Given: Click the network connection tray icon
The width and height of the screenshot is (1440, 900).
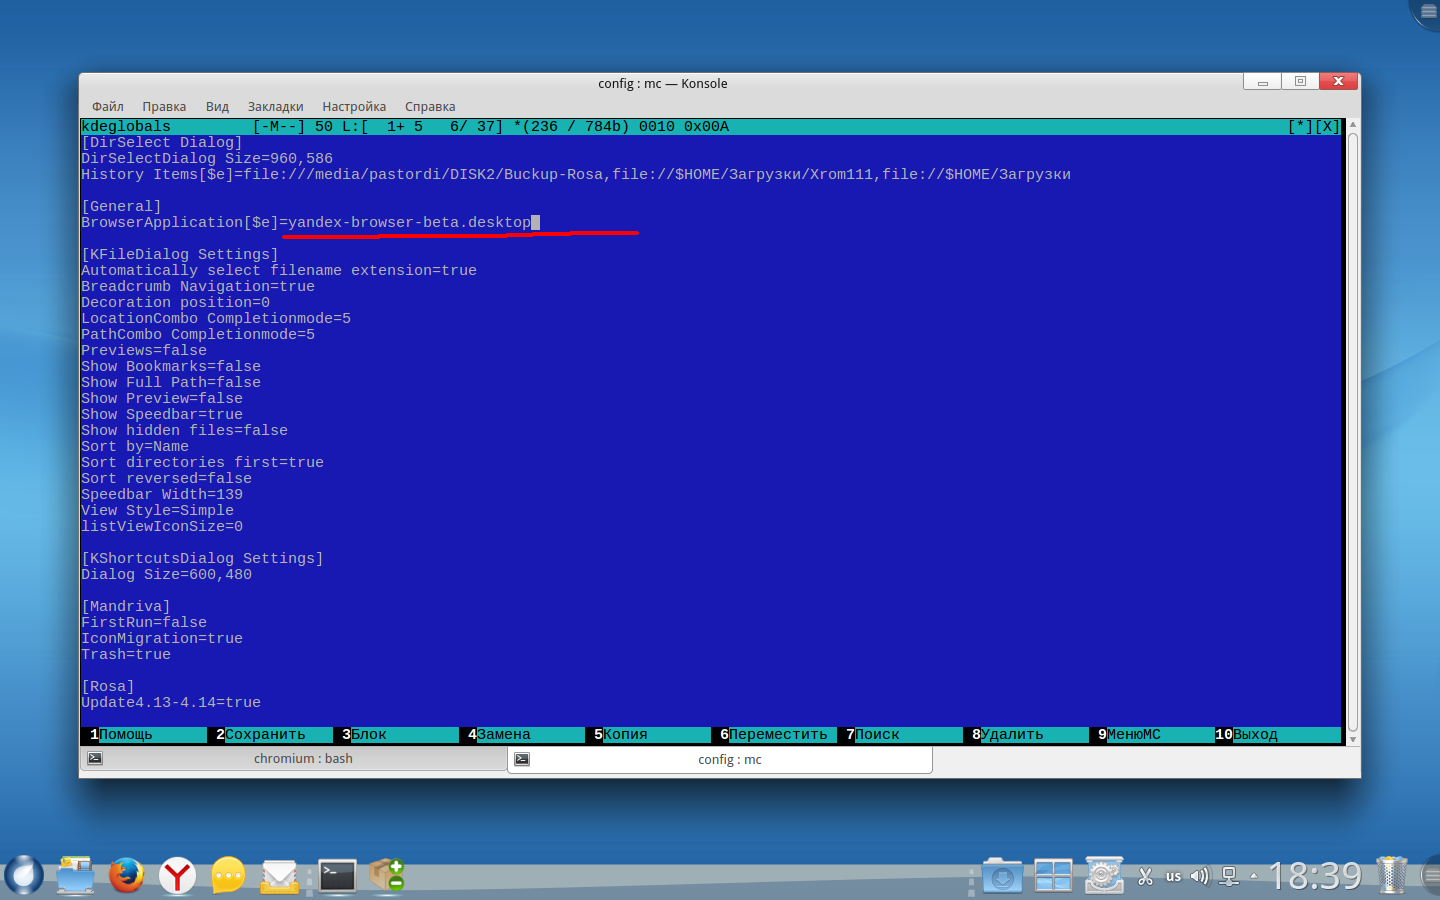Looking at the screenshot, I should click(x=1229, y=877).
